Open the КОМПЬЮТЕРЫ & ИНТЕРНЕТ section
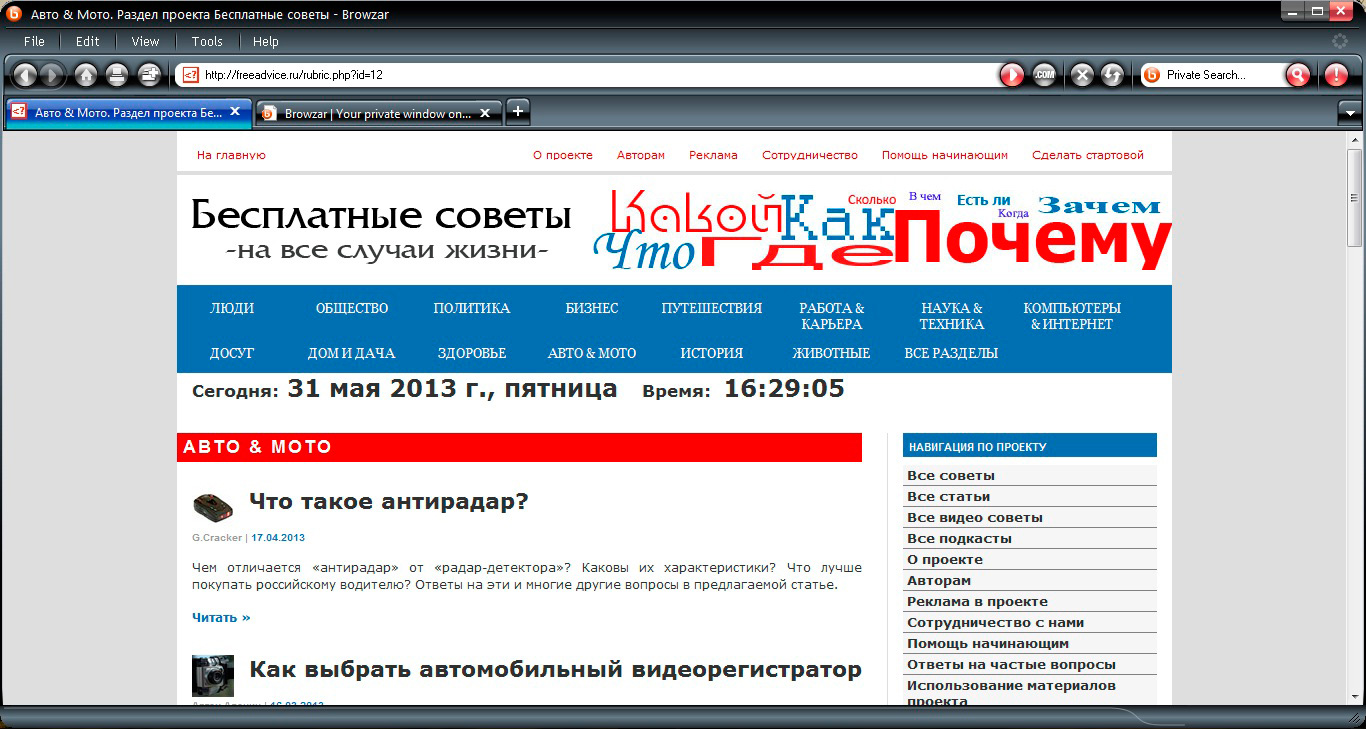This screenshot has width=1366, height=729. pos(1072,316)
